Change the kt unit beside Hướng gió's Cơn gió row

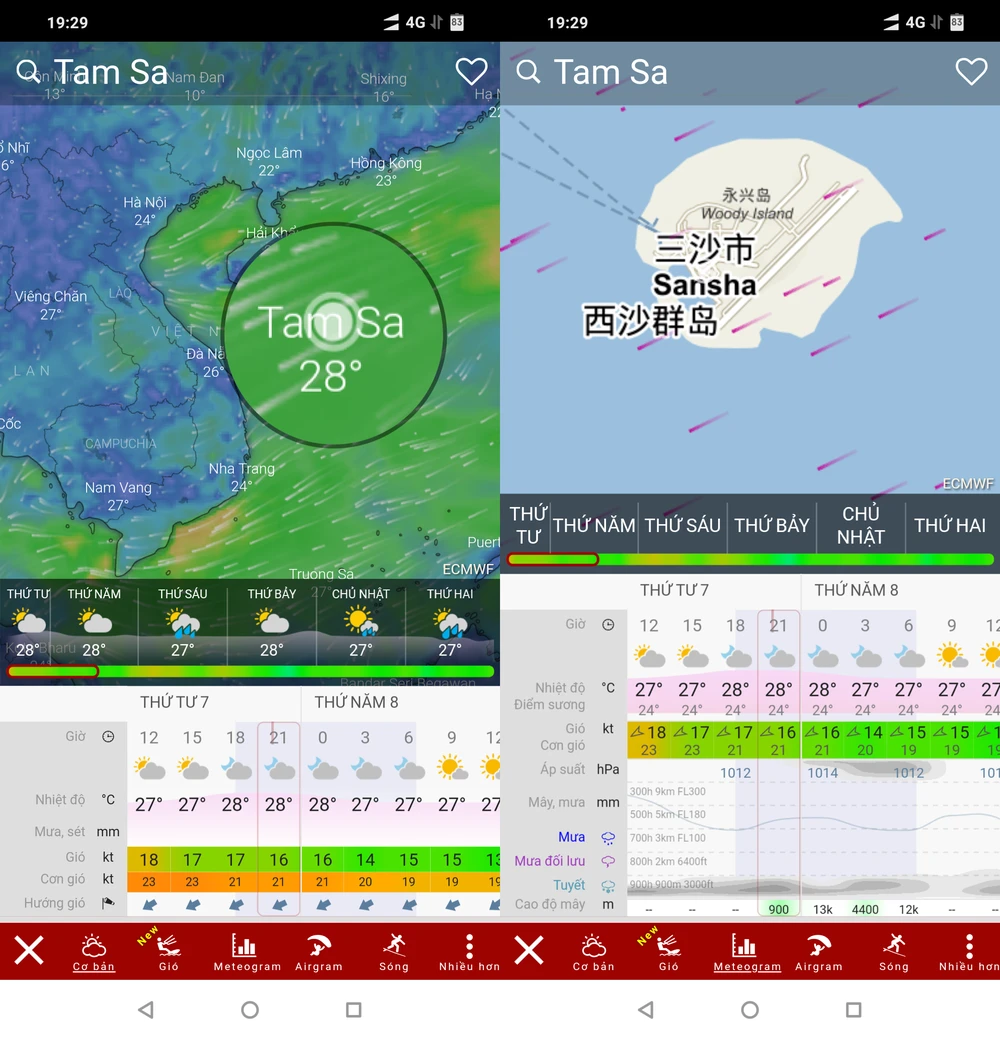[108, 880]
